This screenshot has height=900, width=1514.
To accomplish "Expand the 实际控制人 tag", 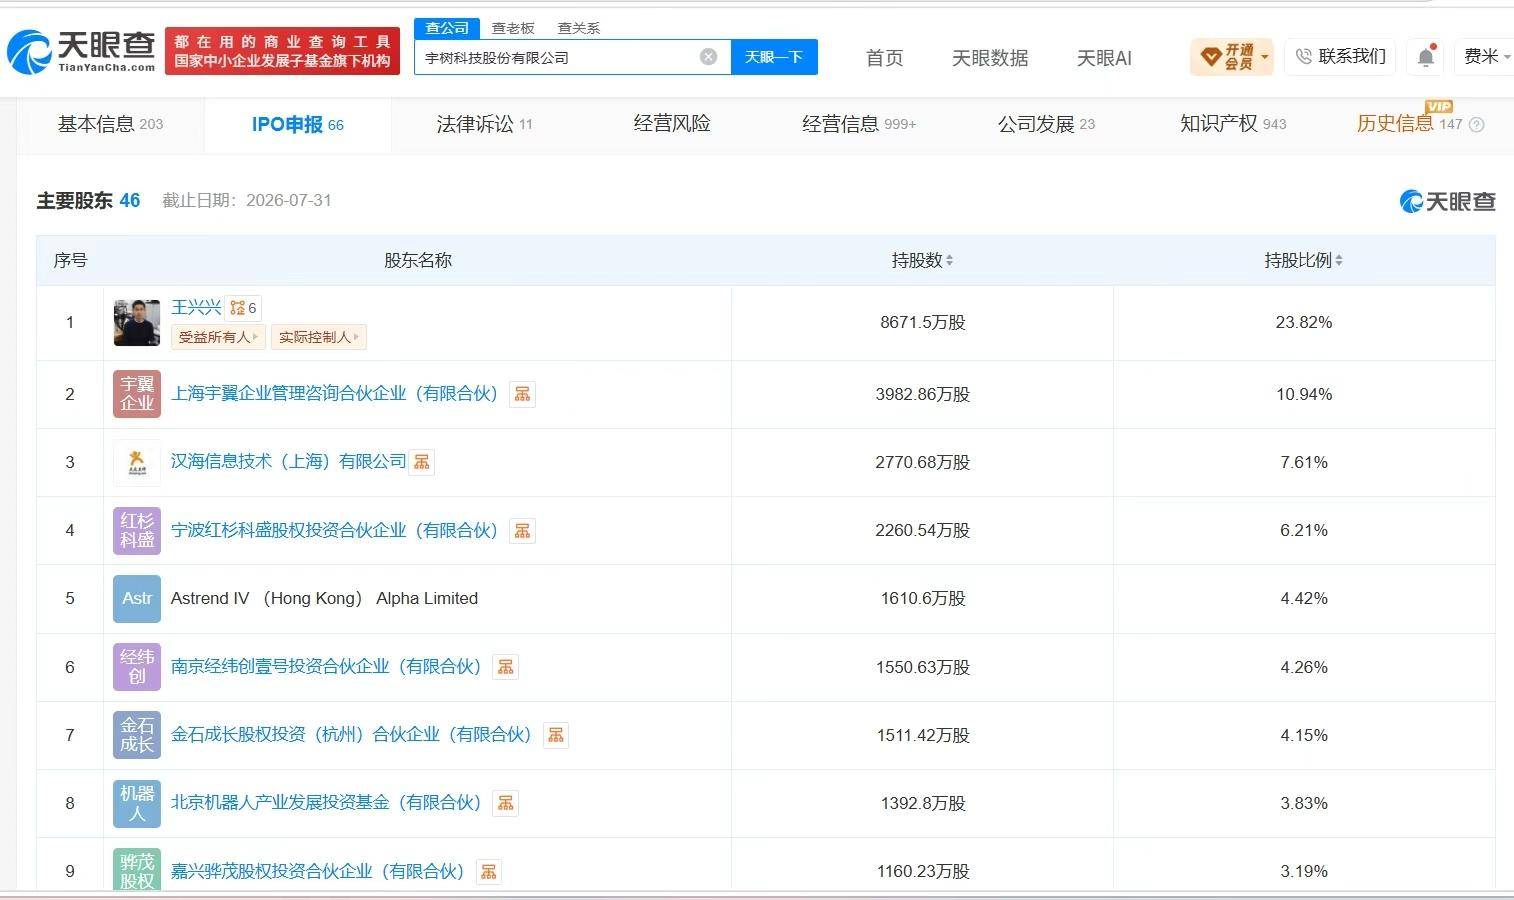I will 319,337.
